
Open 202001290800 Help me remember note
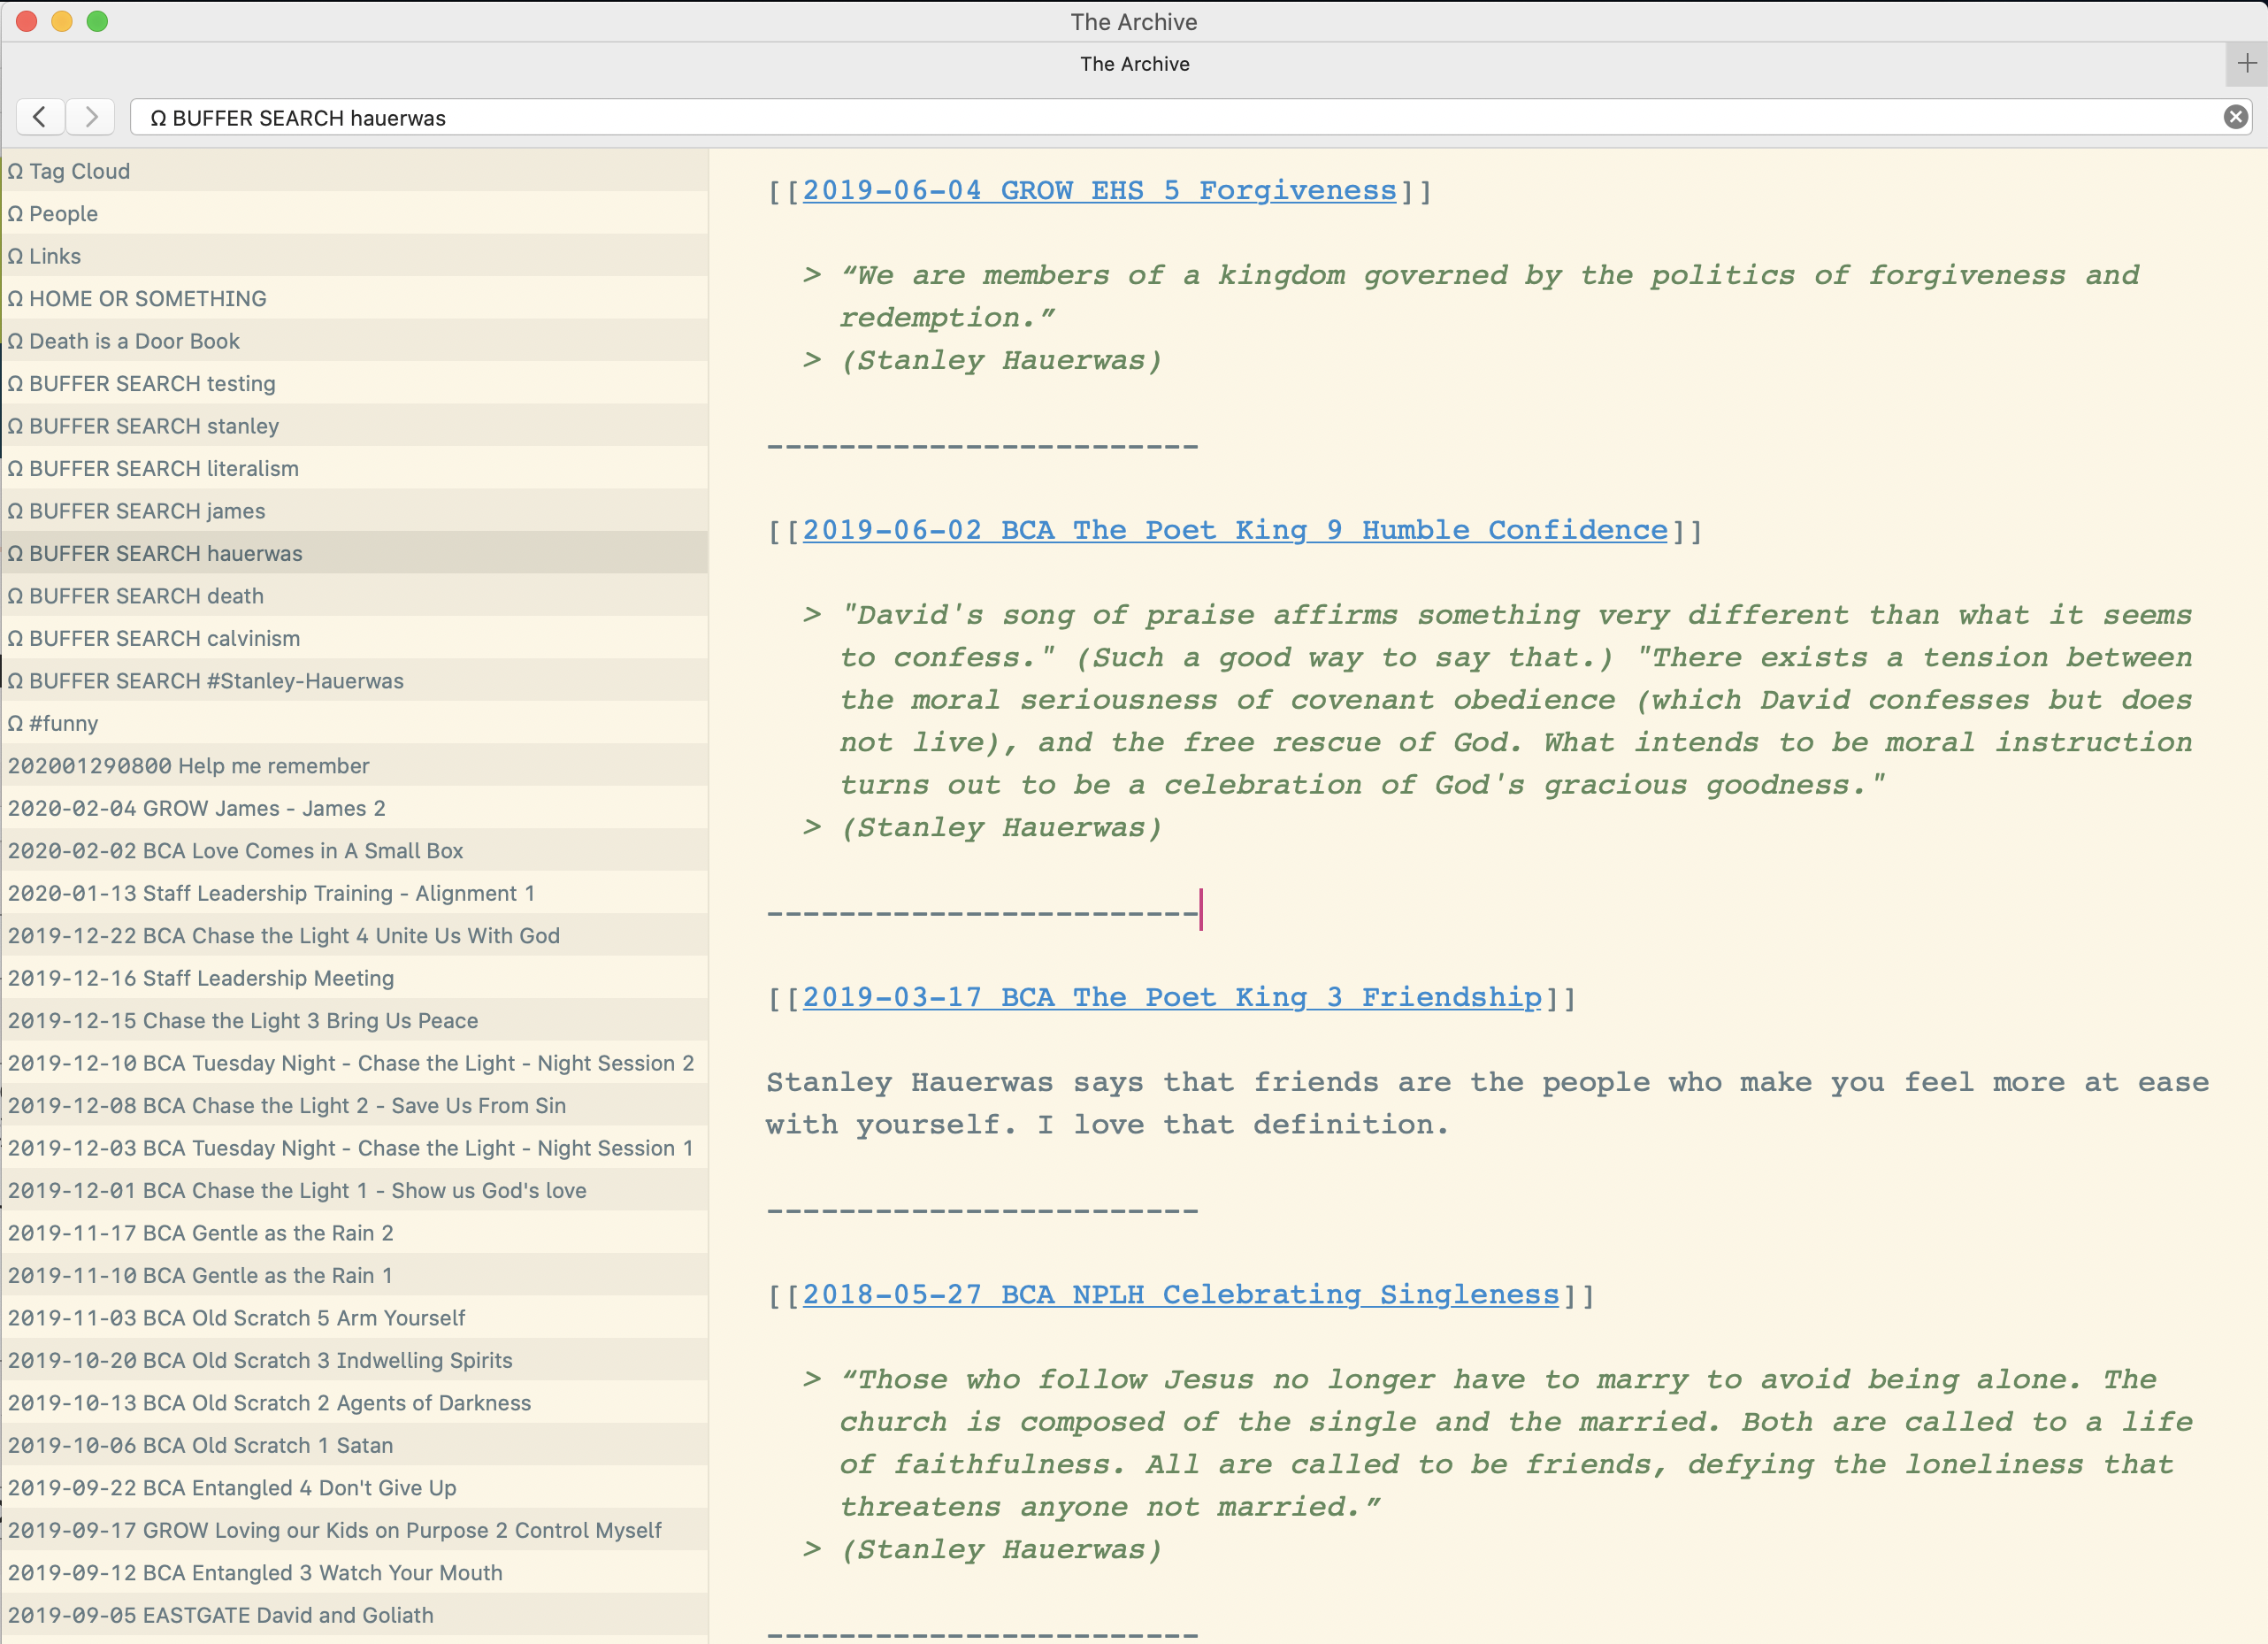pos(354,766)
